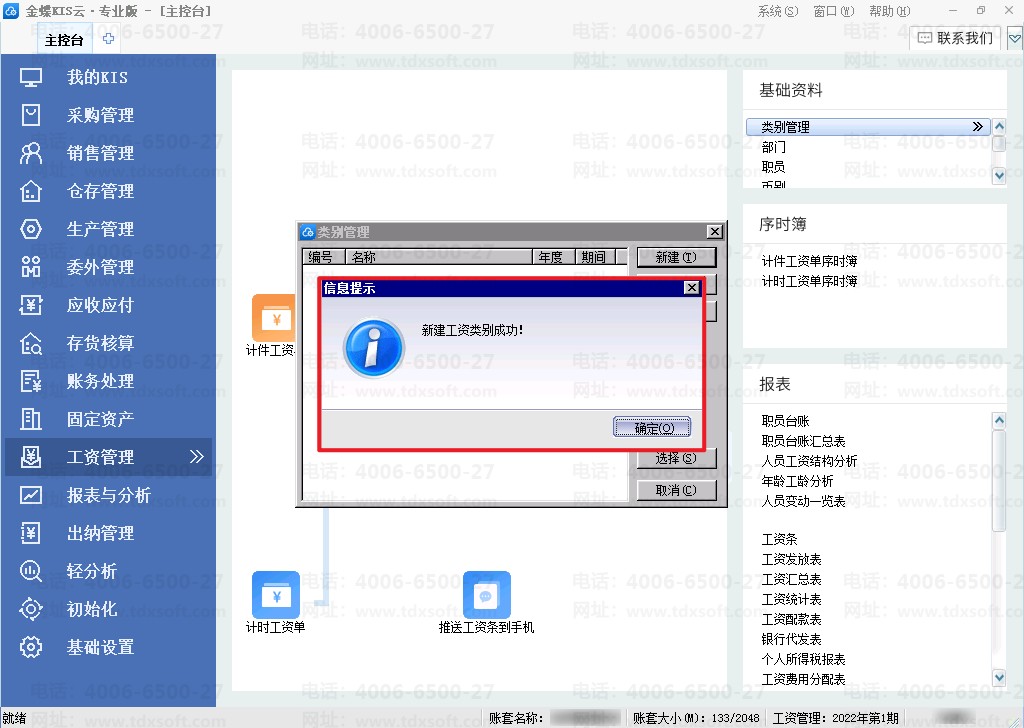This screenshot has height=728, width=1024.
Task: Open the 工资费用分配表 report
Action: pos(803,680)
